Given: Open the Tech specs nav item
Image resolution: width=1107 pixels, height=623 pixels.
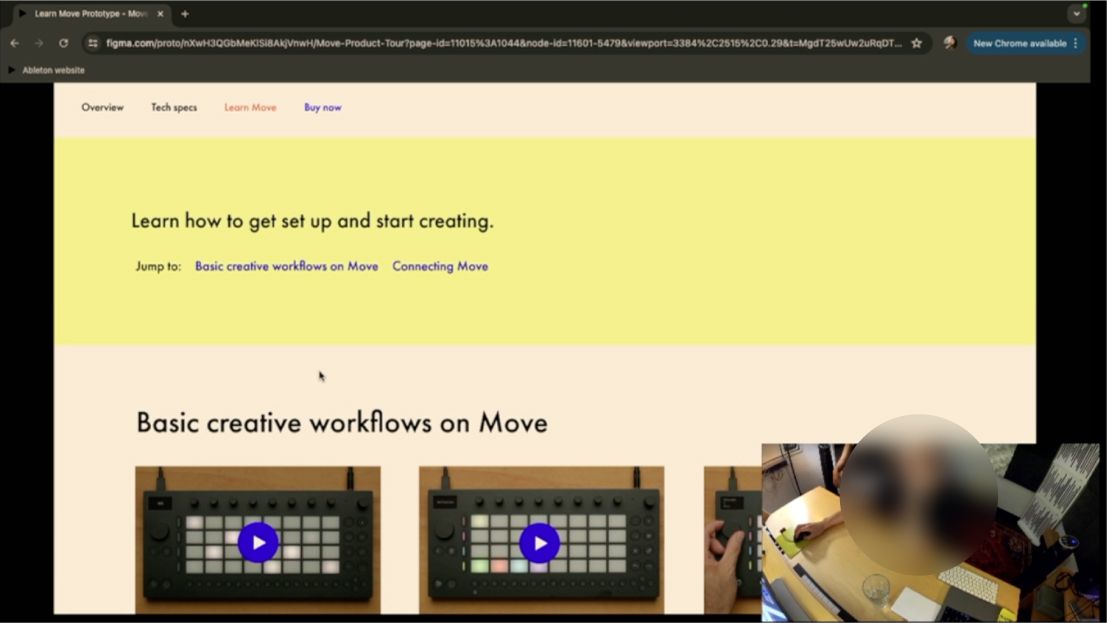Looking at the screenshot, I should [x=174, y=107].
